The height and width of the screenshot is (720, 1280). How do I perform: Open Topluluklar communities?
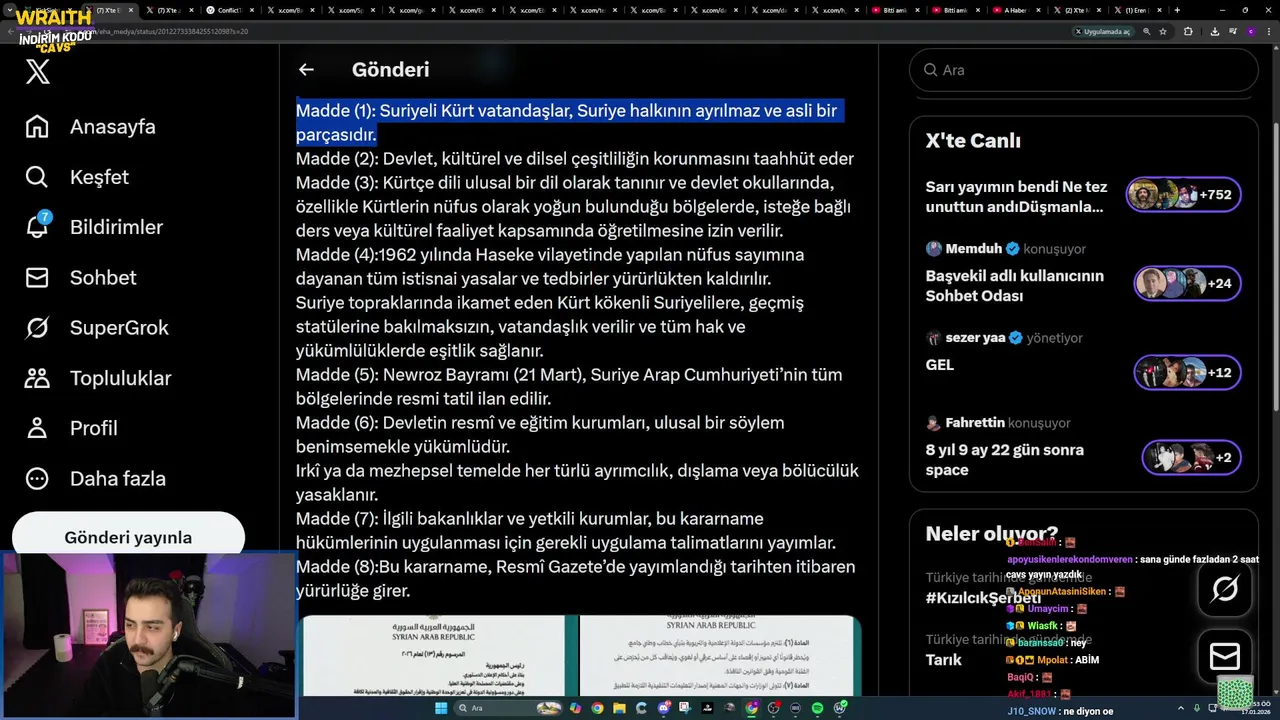(x=98, y=378)
